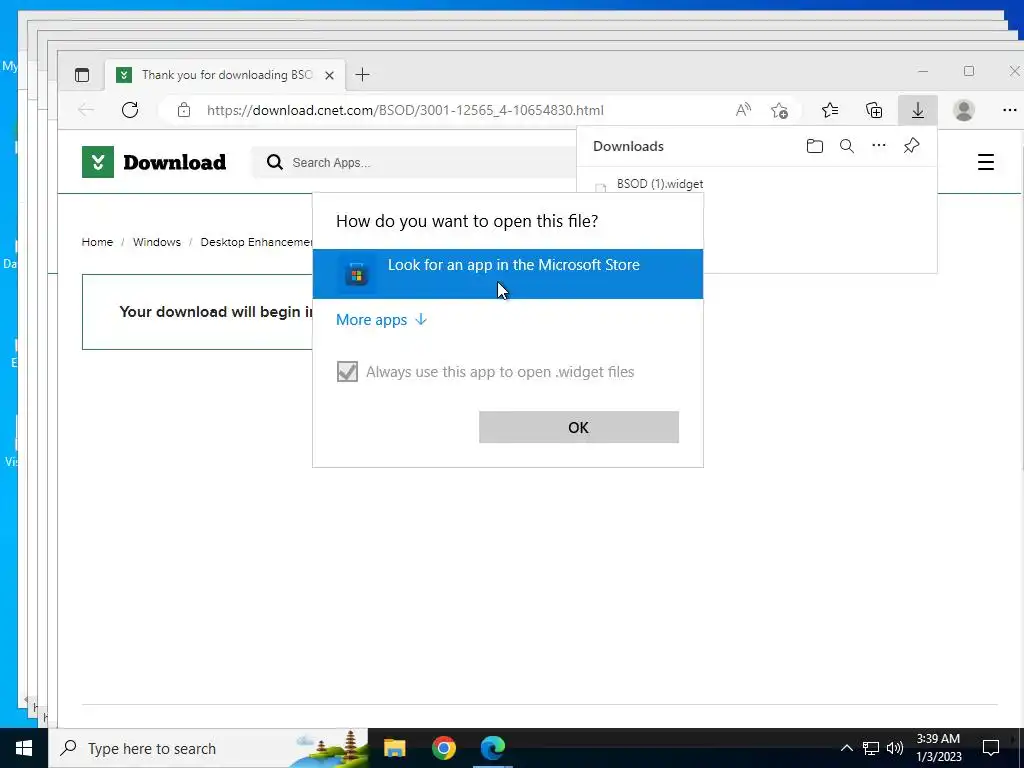1024x768 pixels.
Task: Open the Favorites list
Action: (830, 110)
